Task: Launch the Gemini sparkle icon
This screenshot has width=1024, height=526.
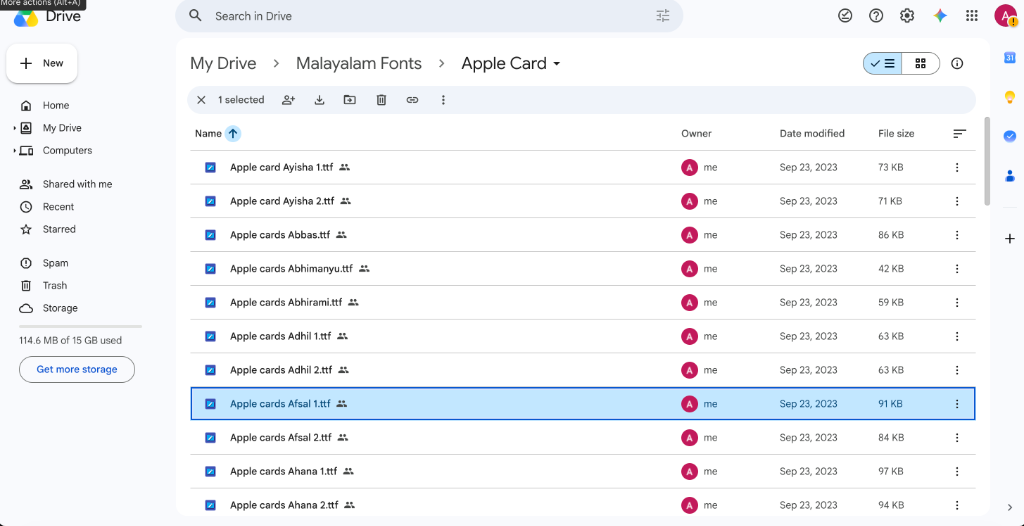Action: (x=940, y=16)
